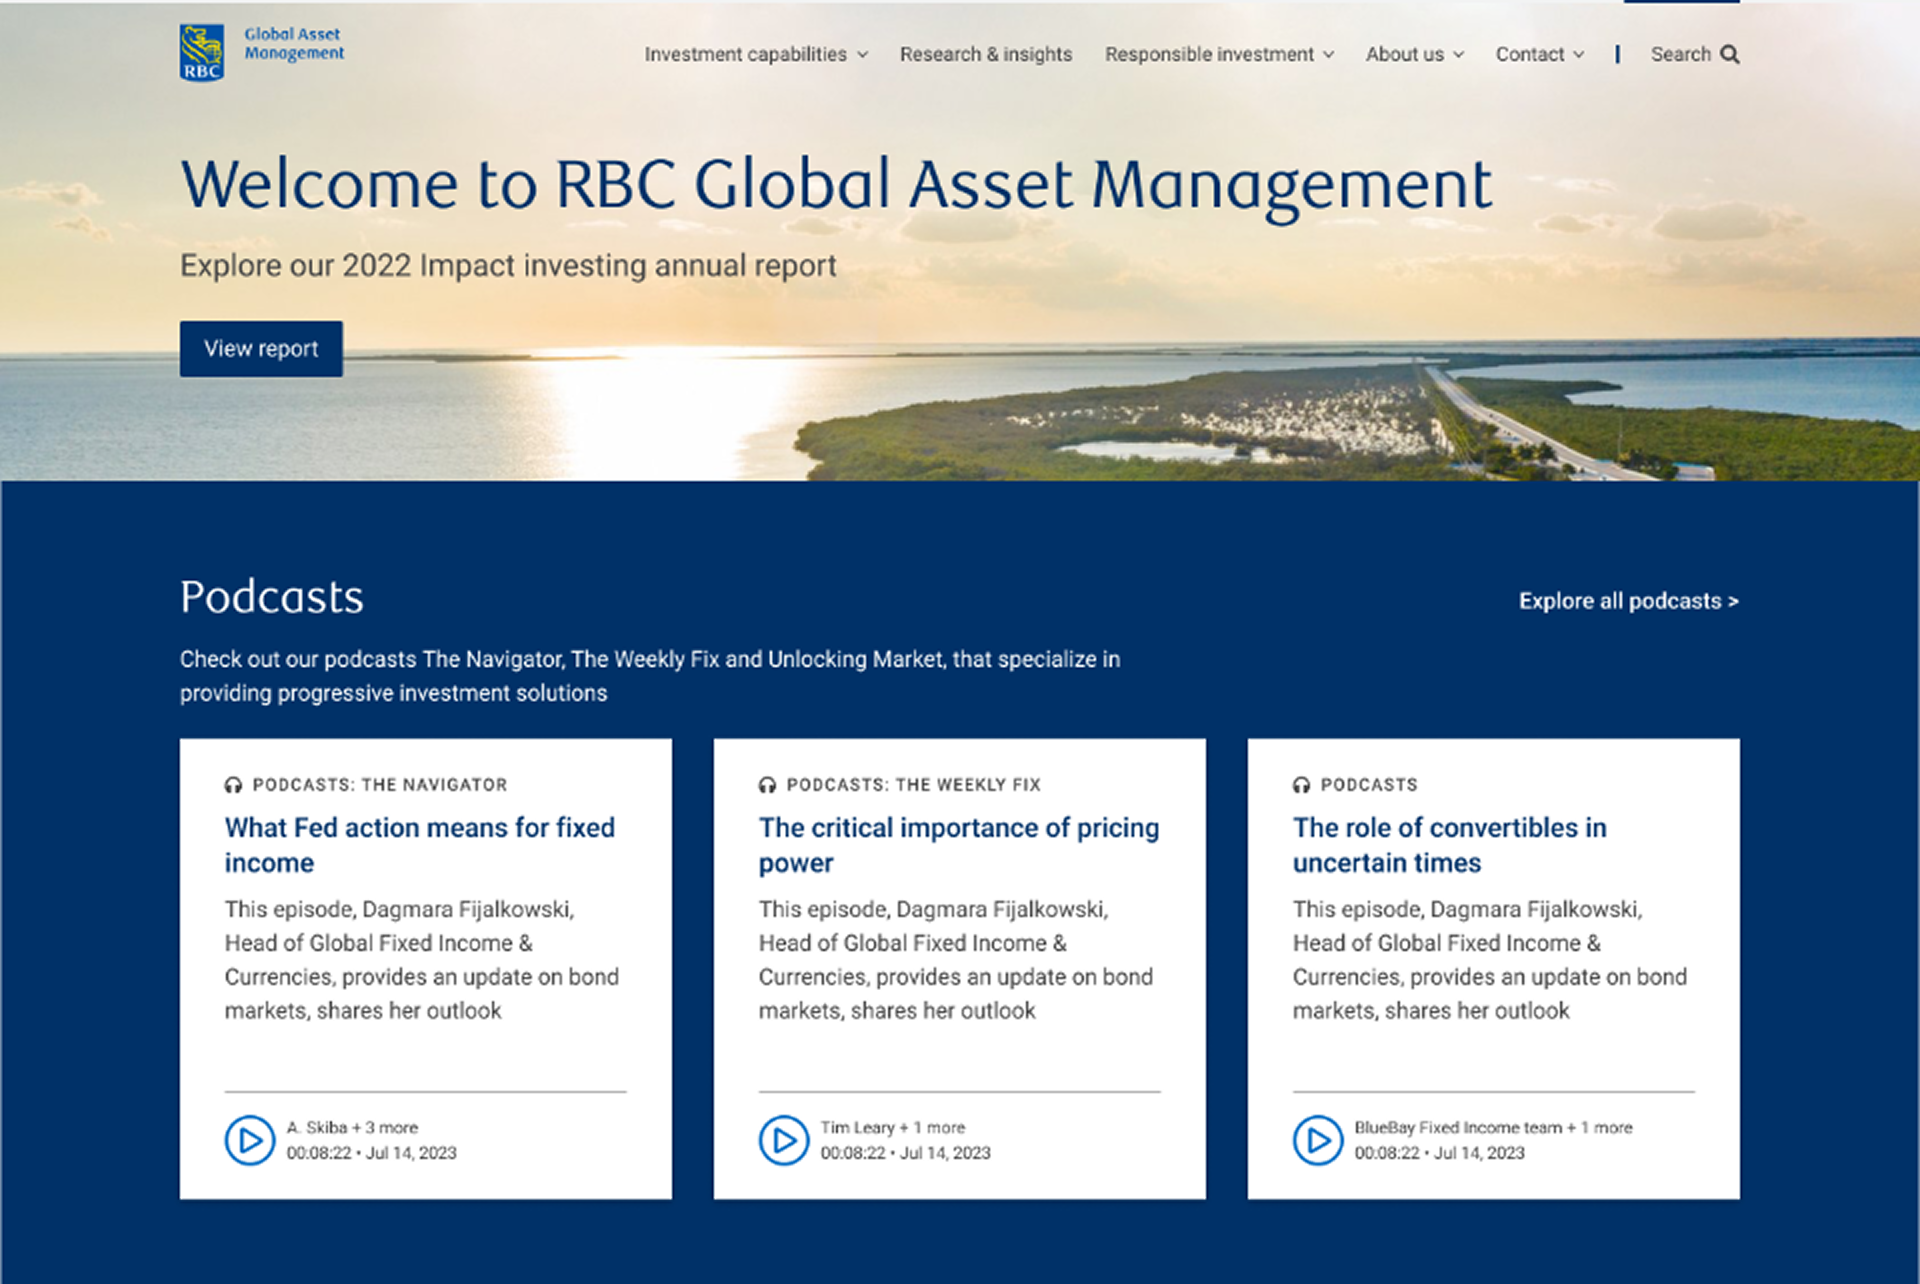Open What Fed action means for fixed income
The height and width of the screenshot is (1284, 1920).
tap(419, 845)
